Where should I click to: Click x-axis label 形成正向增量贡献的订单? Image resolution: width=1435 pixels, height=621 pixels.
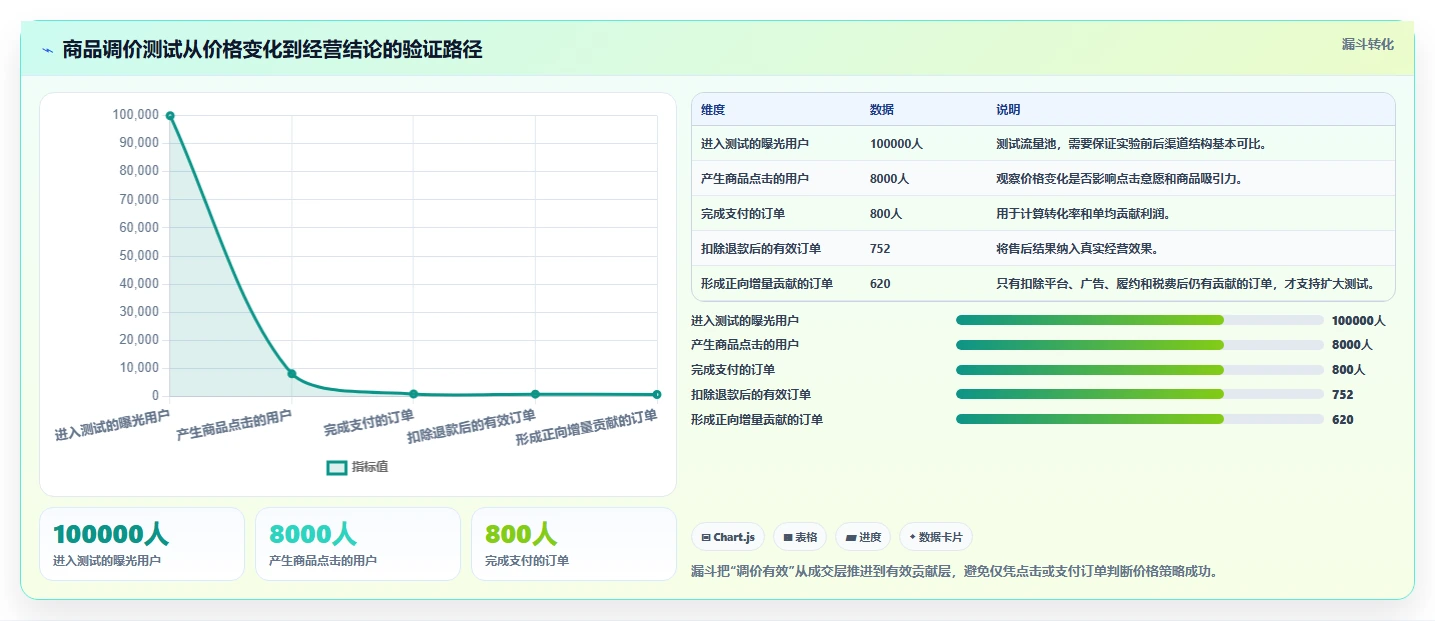(587, 429)
